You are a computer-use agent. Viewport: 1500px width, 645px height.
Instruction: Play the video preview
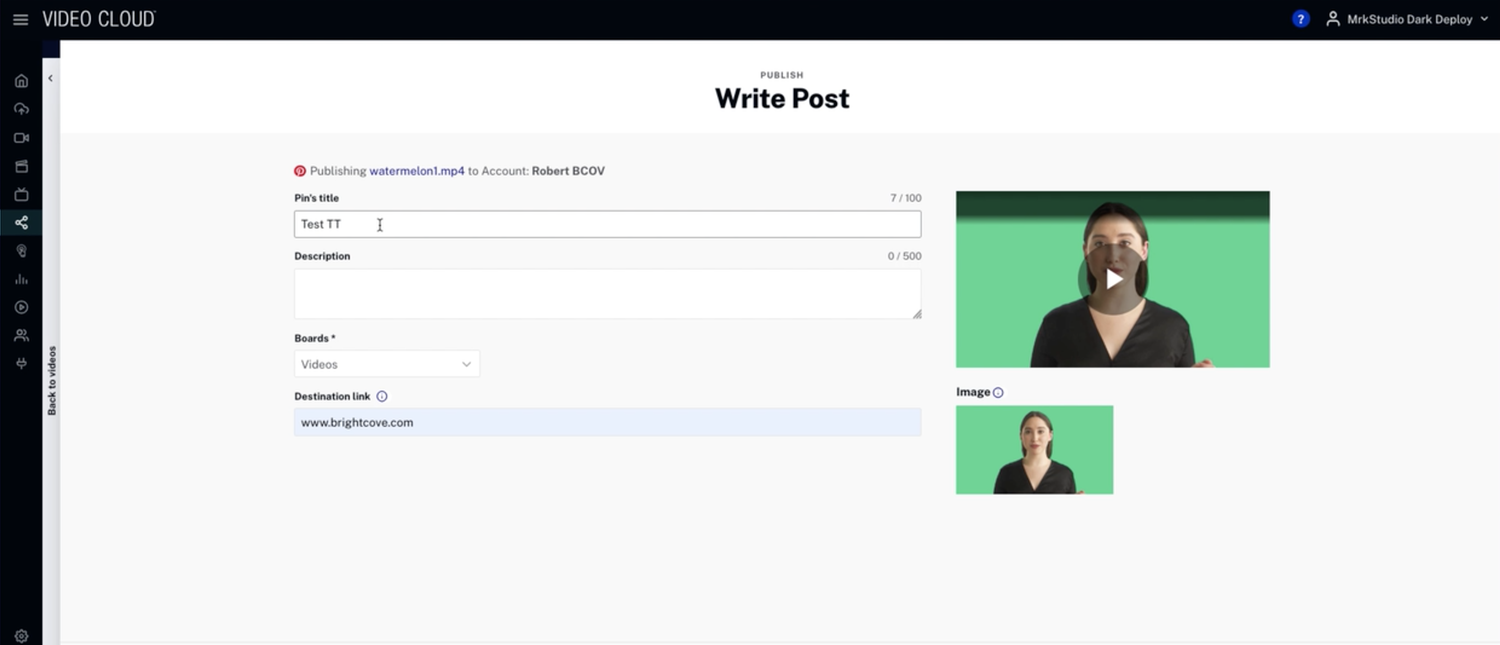coord(1113,279)
